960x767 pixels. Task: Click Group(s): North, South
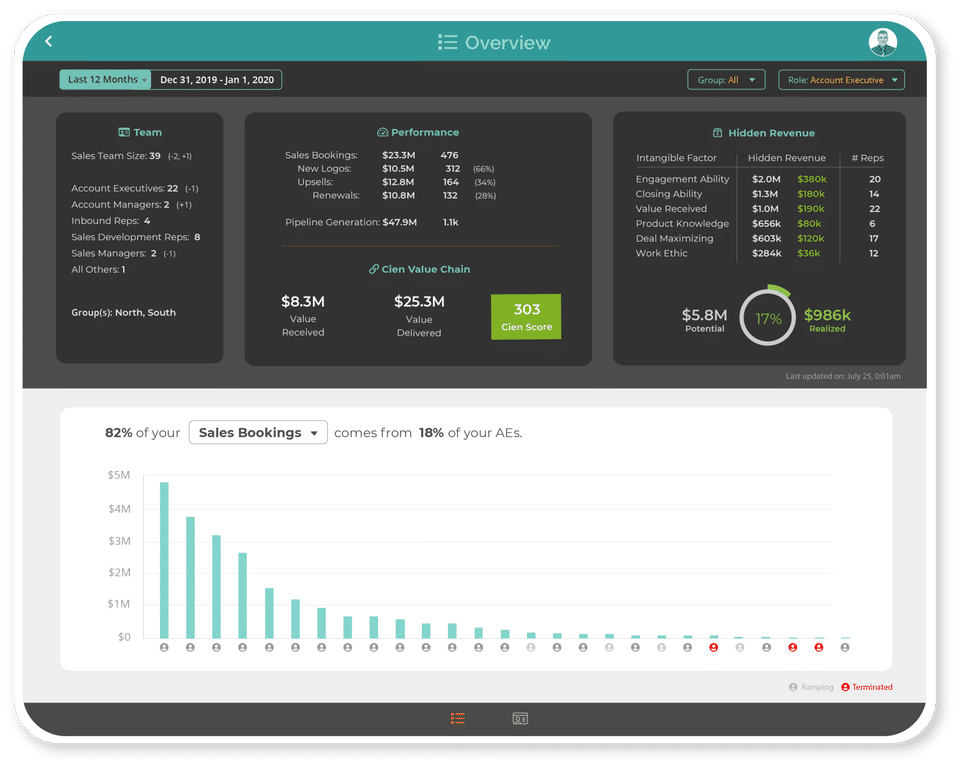click(x=124, y=312)
